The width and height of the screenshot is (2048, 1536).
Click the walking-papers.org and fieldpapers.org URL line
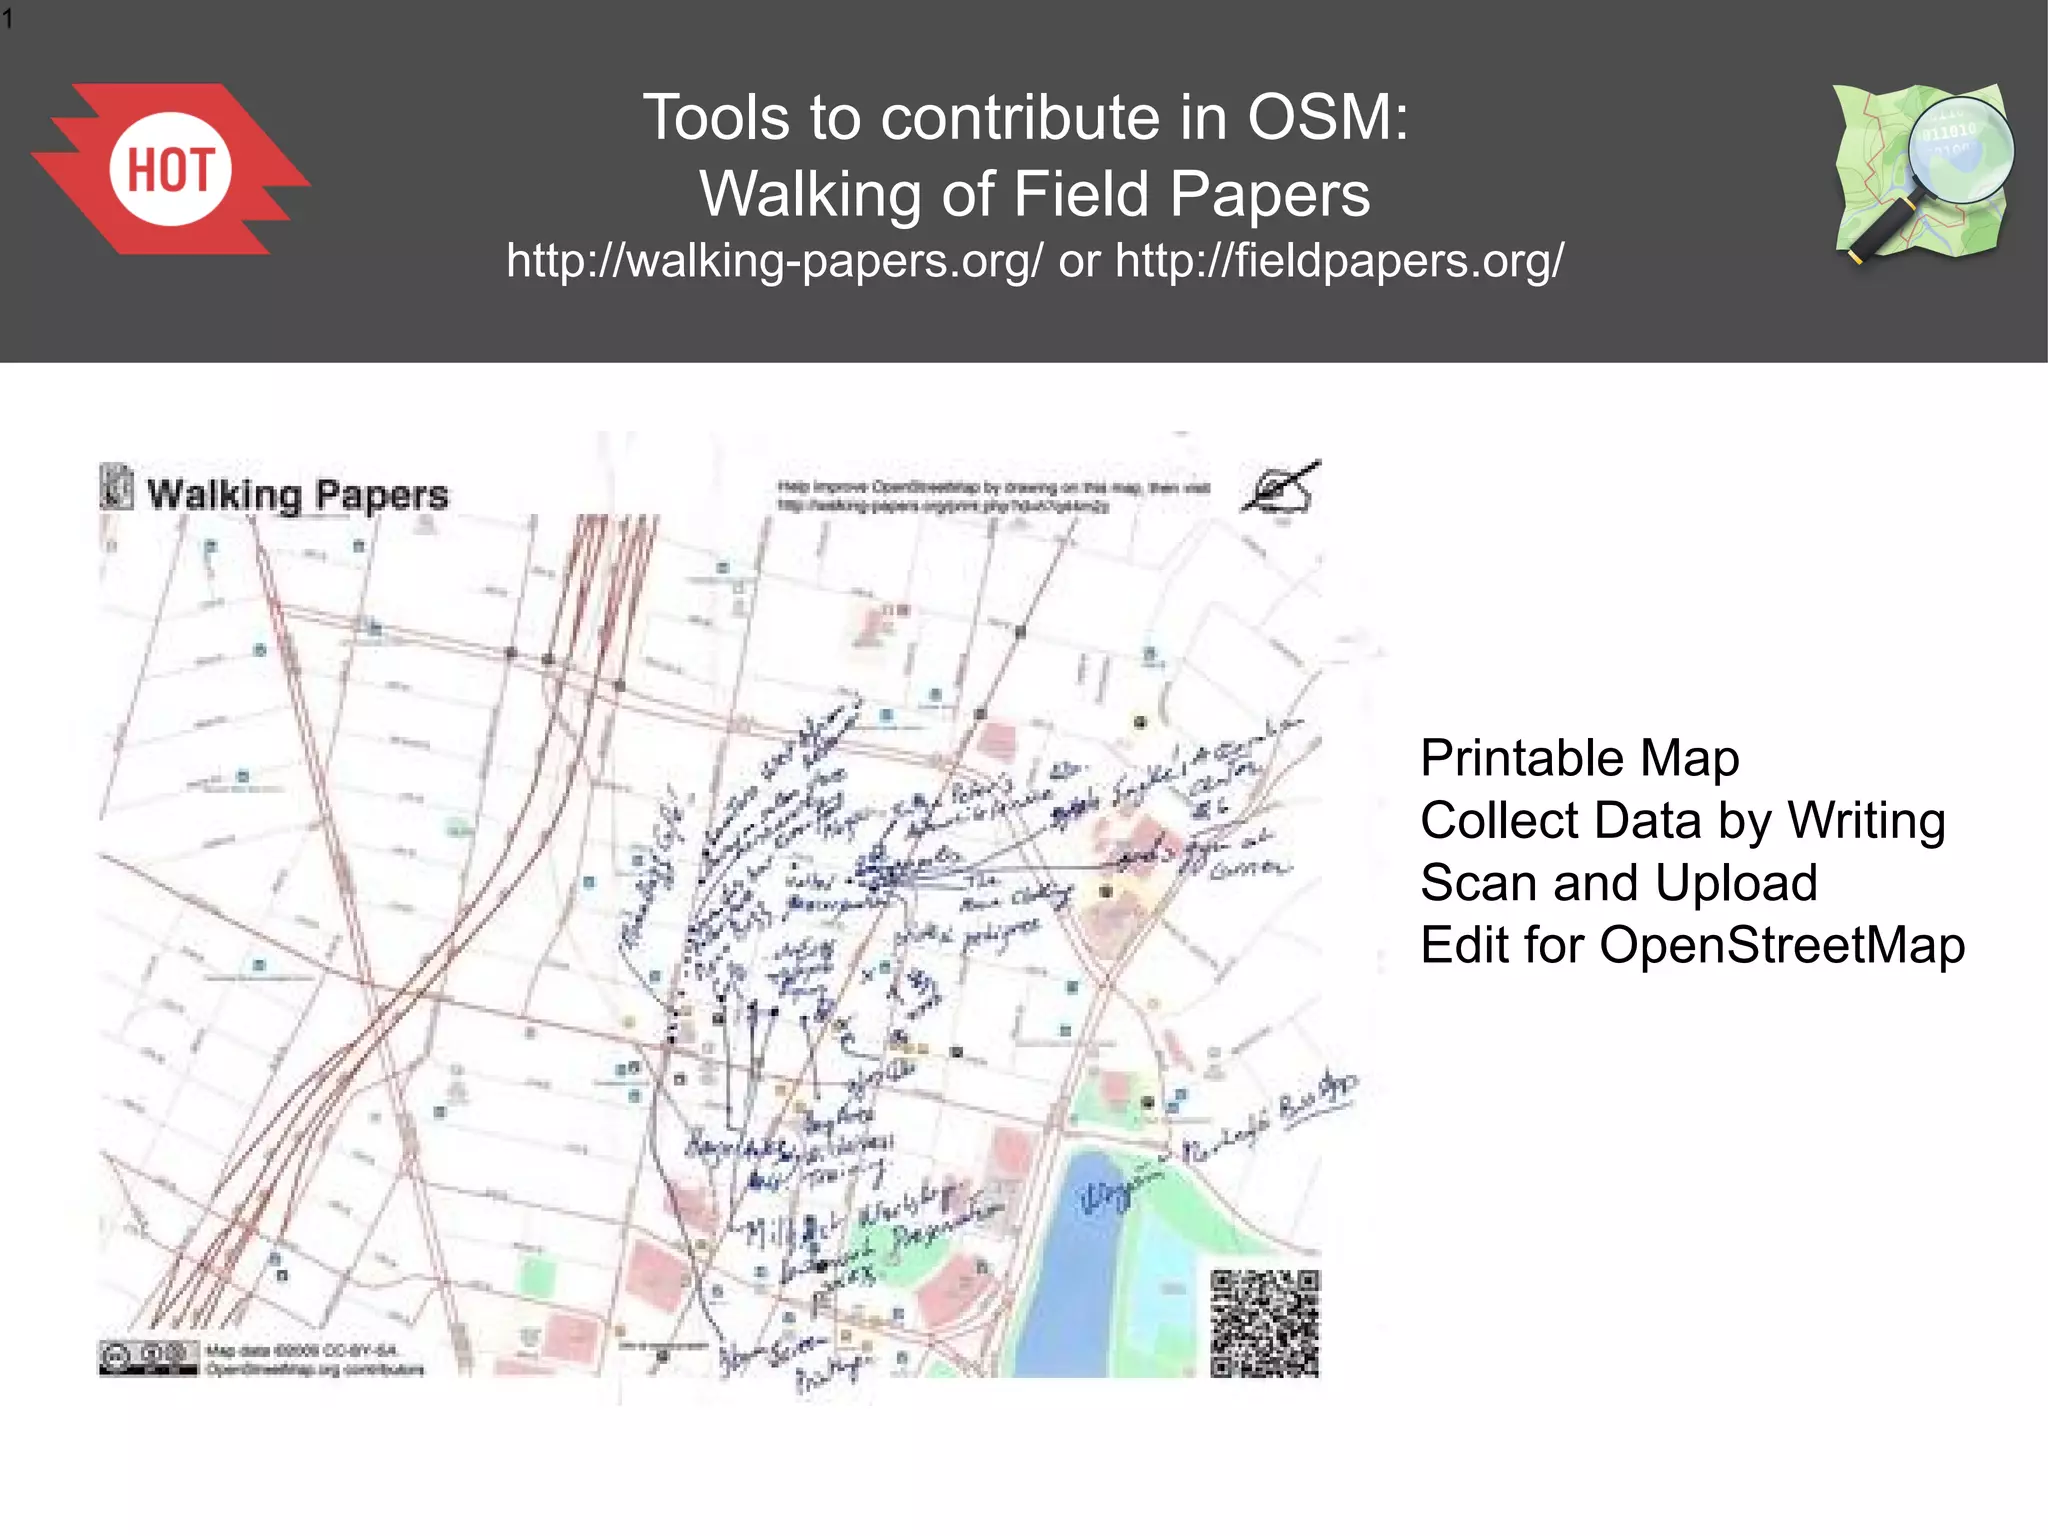click(1035, 260)
